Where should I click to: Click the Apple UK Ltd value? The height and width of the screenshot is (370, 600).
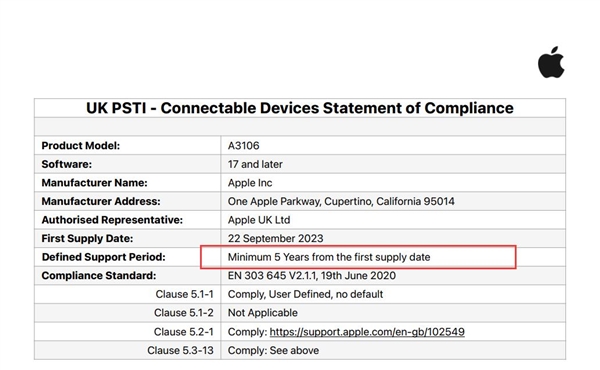click(x=259, y=220)
